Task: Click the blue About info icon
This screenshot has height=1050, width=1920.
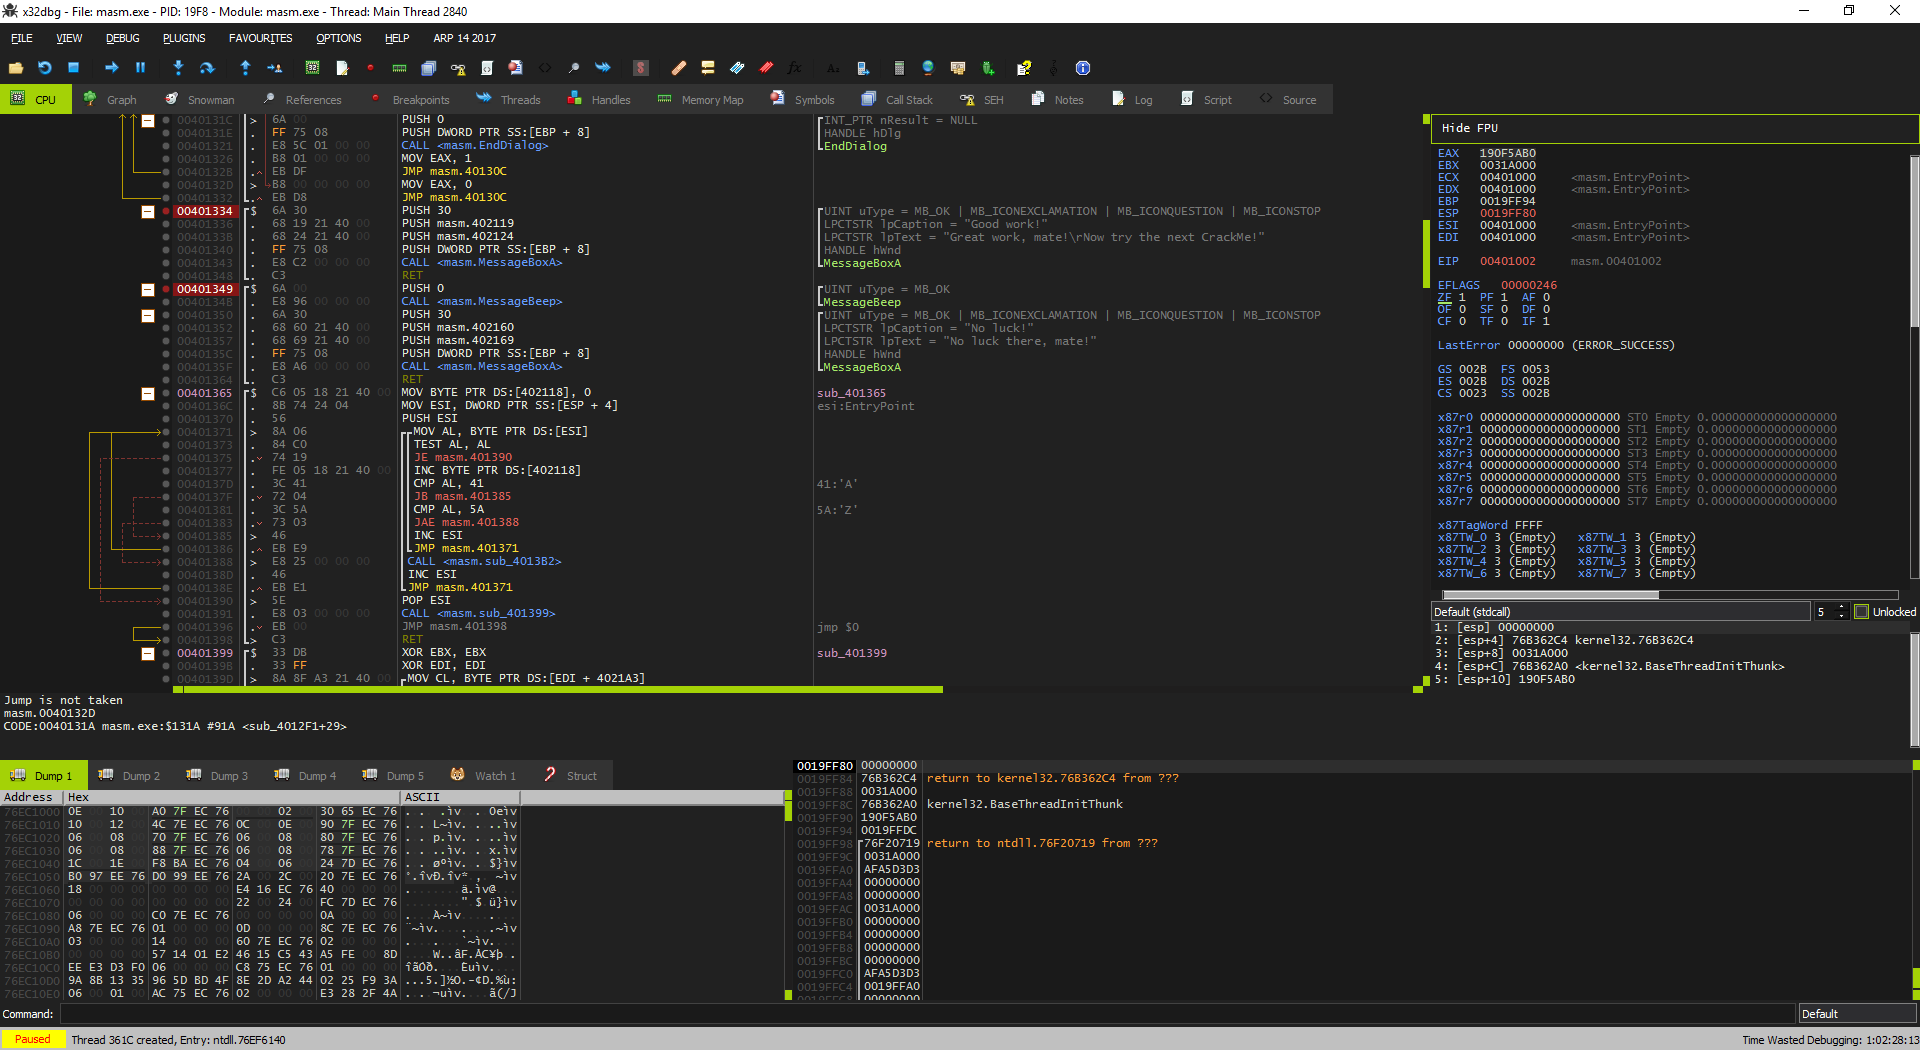Action: point(1082,68)
